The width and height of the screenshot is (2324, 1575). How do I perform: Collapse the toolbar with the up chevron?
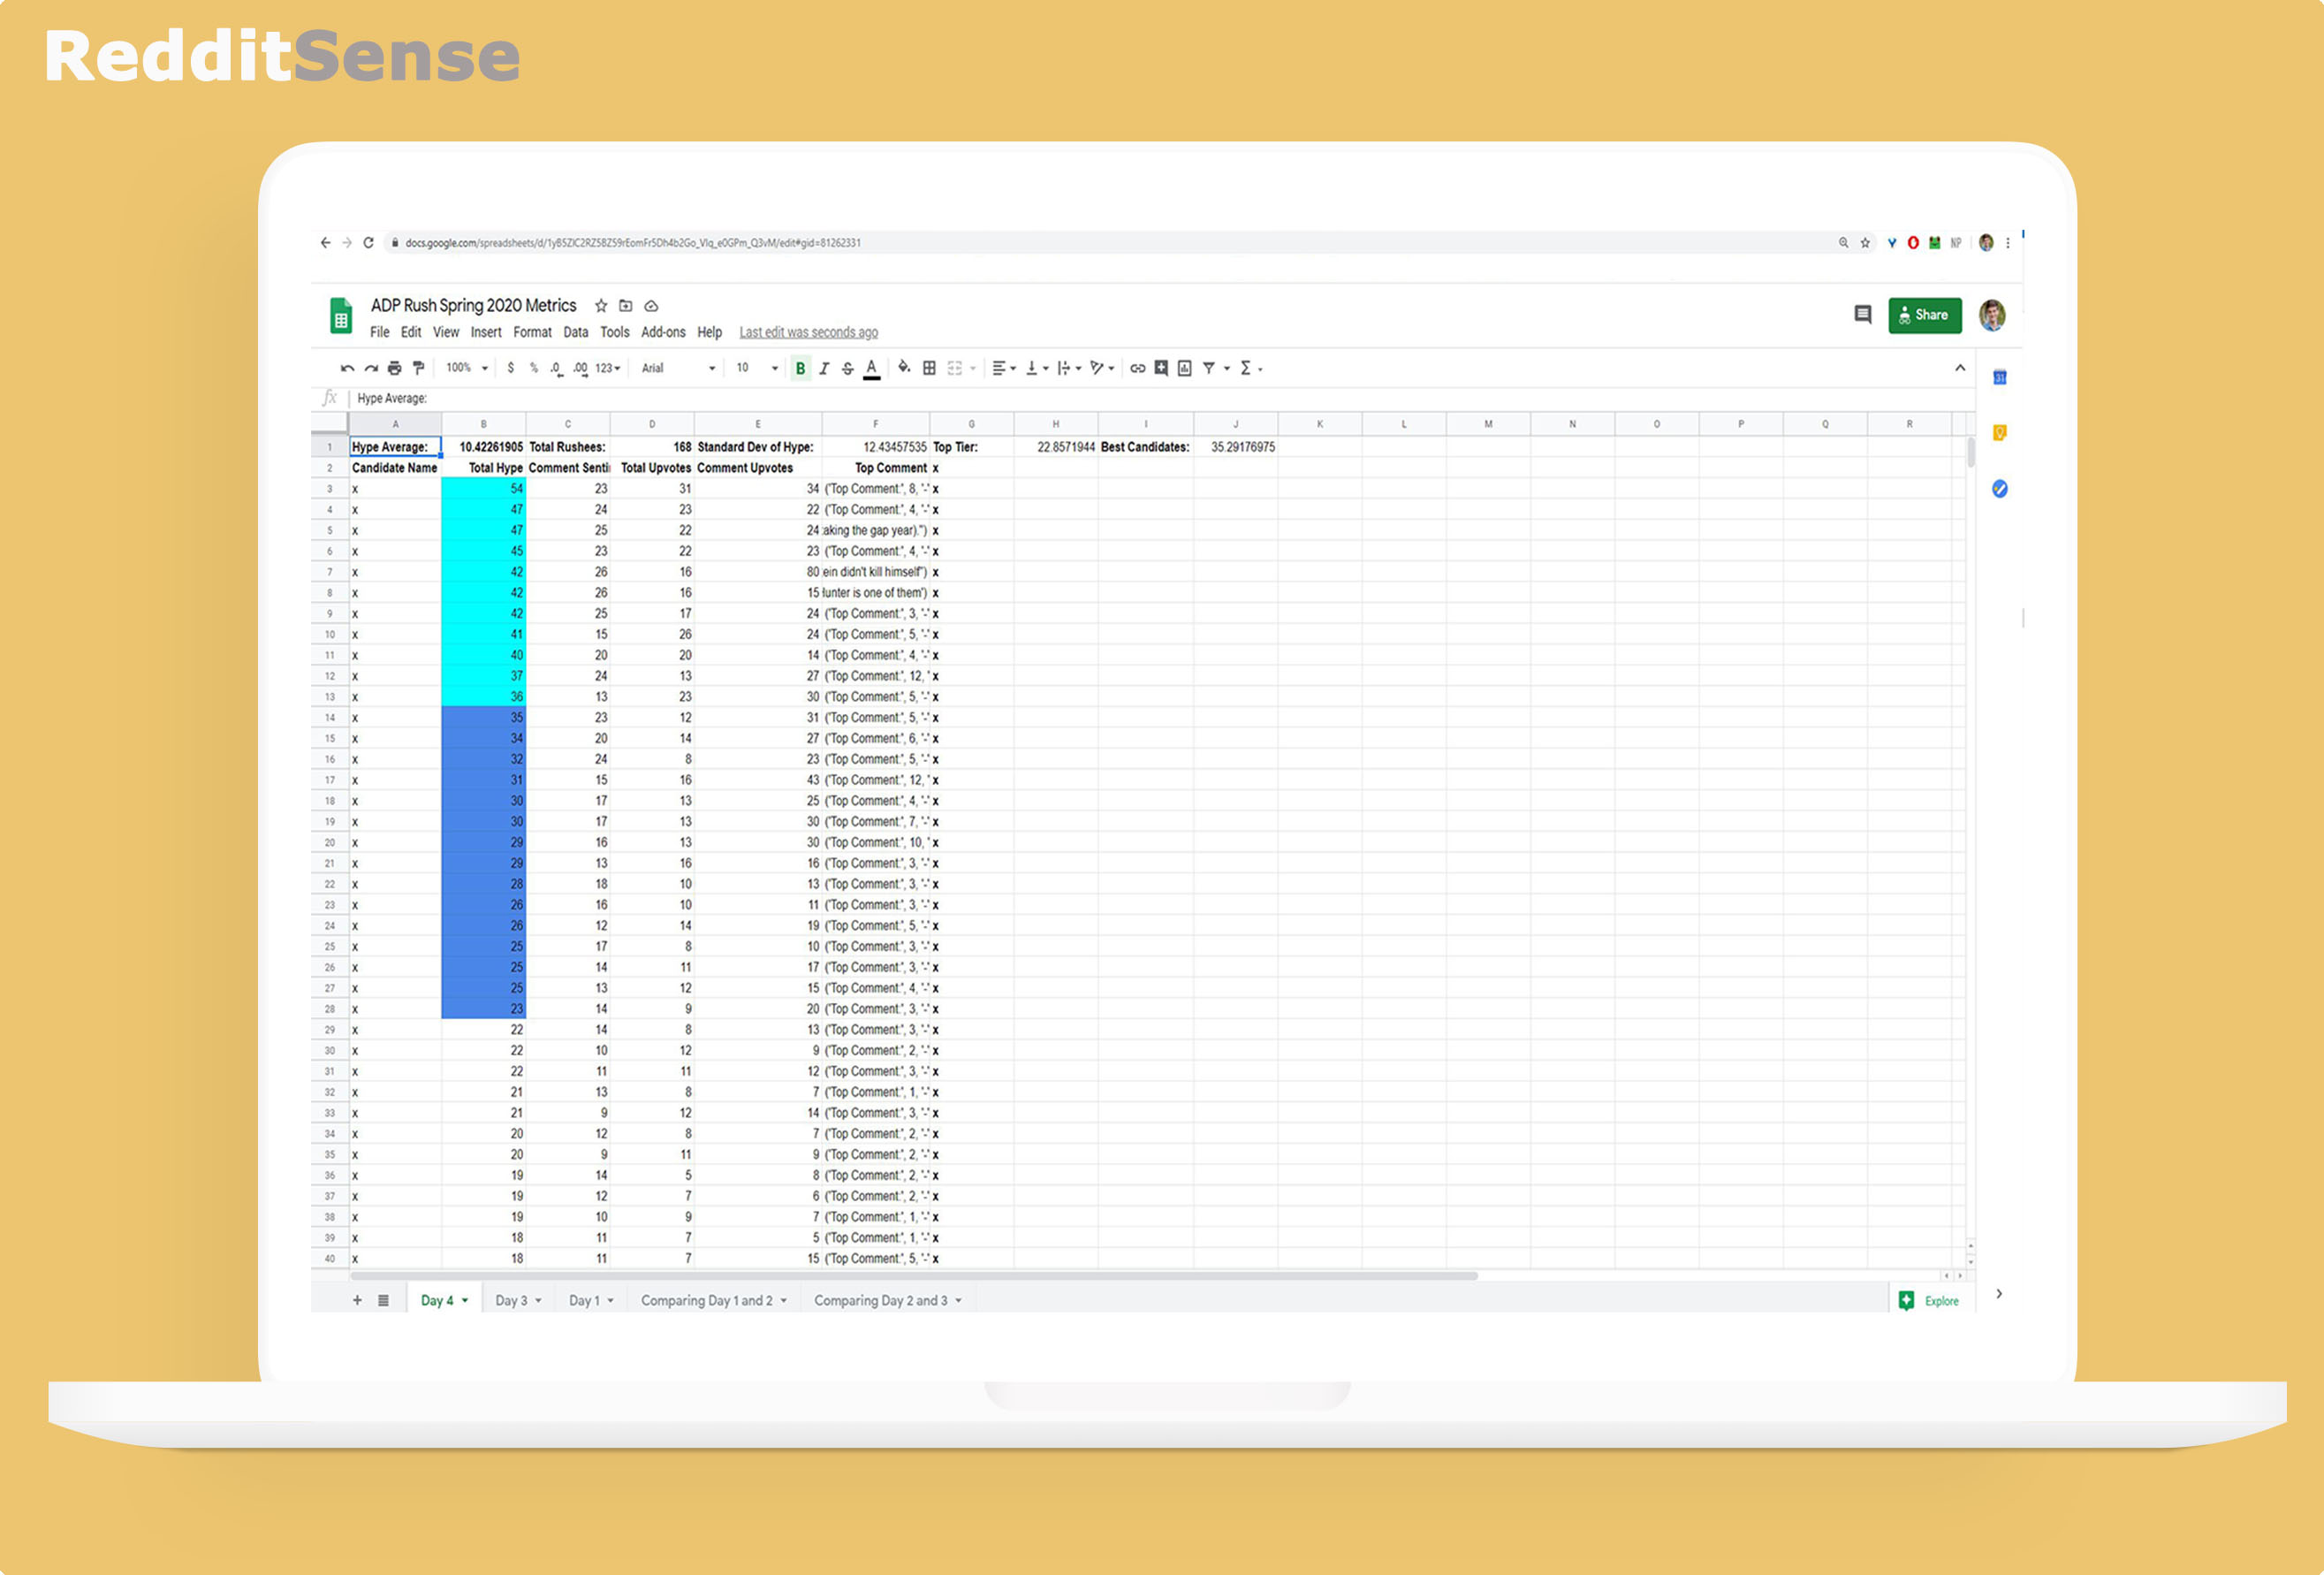pyautogui.click(x=1960, y=368)
